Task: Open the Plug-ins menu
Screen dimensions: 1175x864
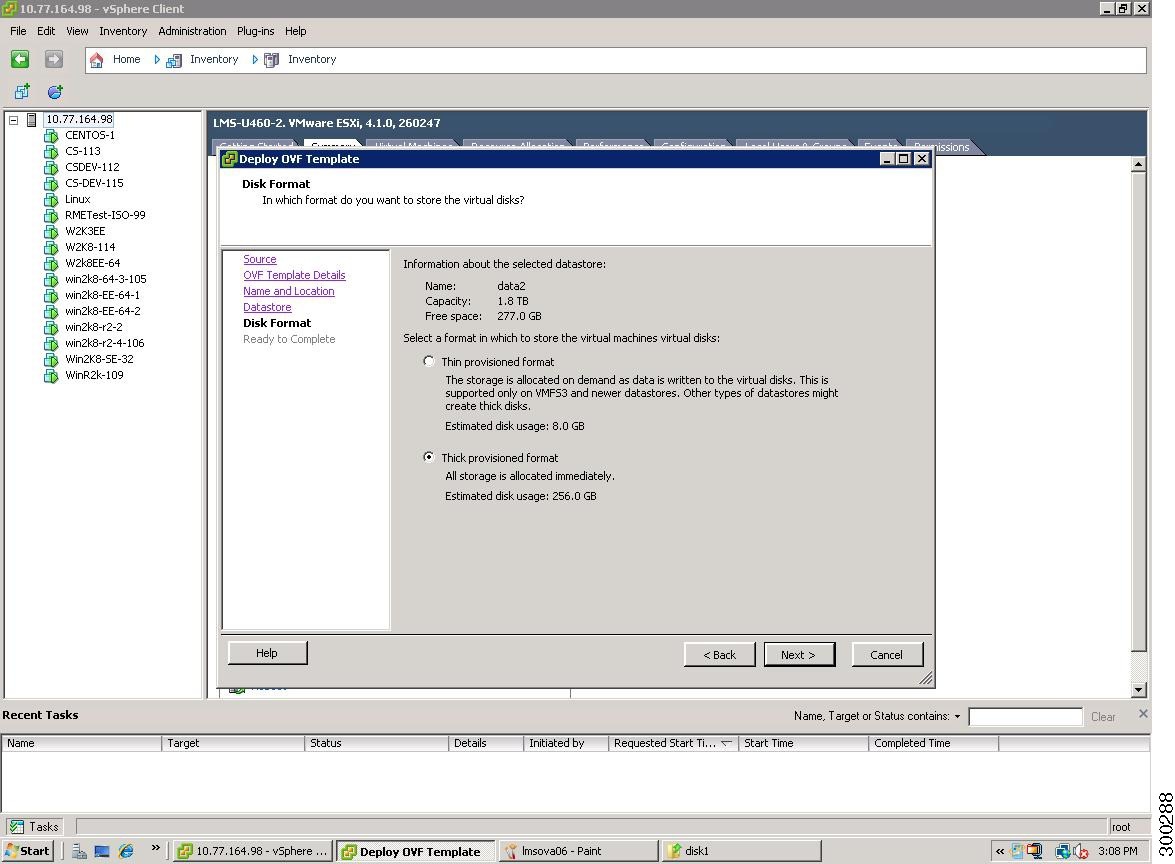Action: (256, 31)
